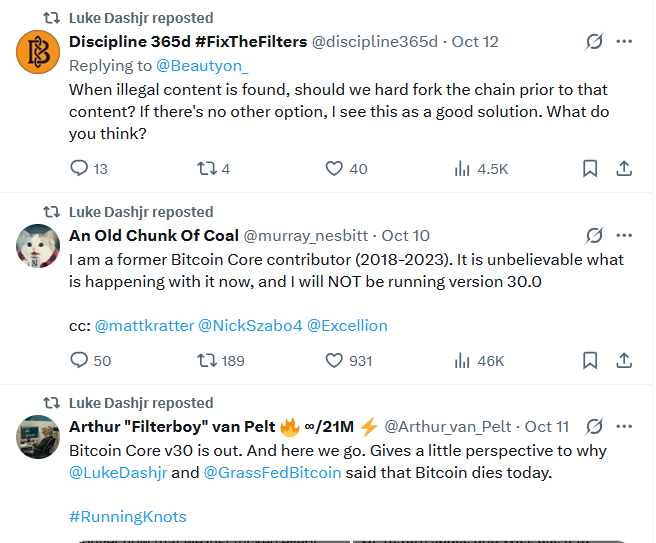Screen dimensions: 656x543
Task: Open the @NickSzabo4 mention
Action: pos(249,326)
